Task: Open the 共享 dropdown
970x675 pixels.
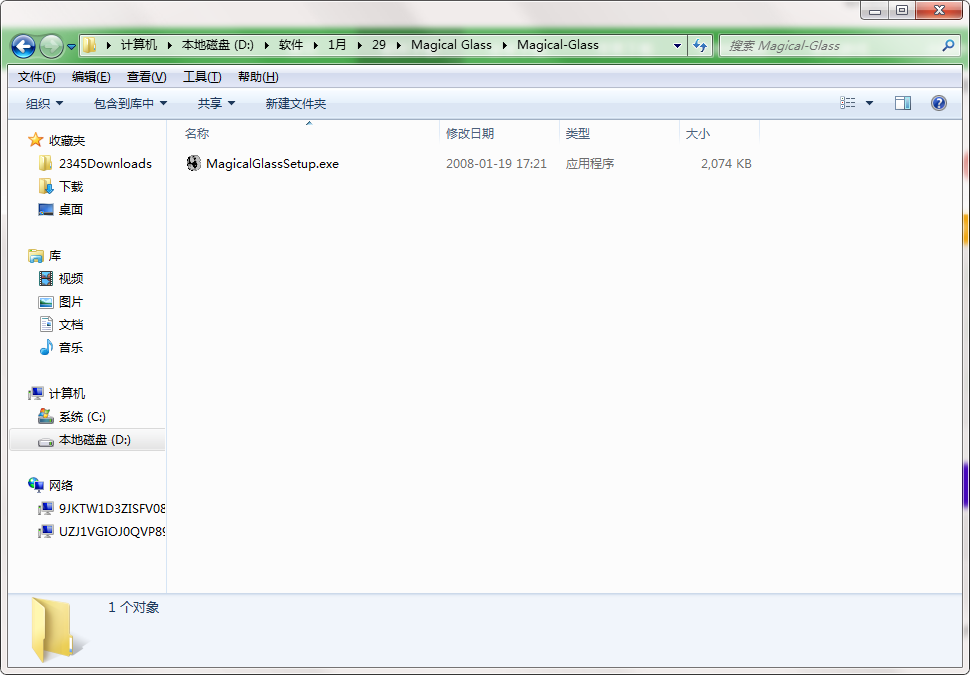Action: click(216, 103)
